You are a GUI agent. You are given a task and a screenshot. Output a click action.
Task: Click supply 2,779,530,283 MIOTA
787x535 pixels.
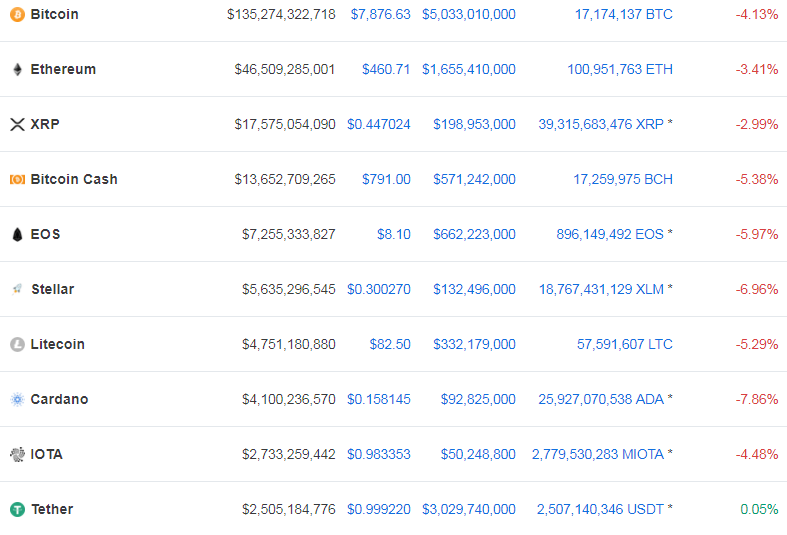click(x=598, y=454)
